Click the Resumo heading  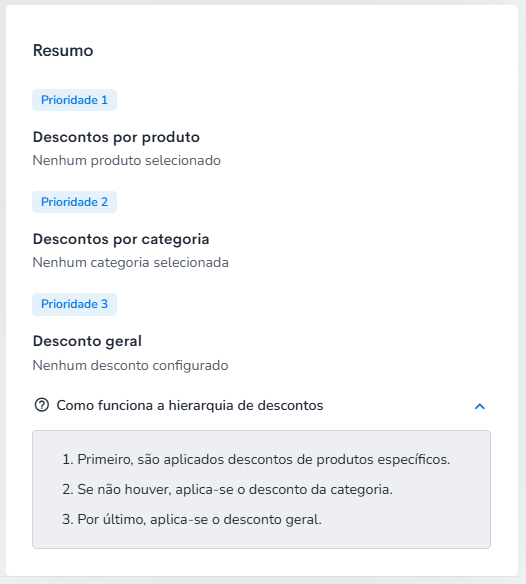click(x=63, y=50)
